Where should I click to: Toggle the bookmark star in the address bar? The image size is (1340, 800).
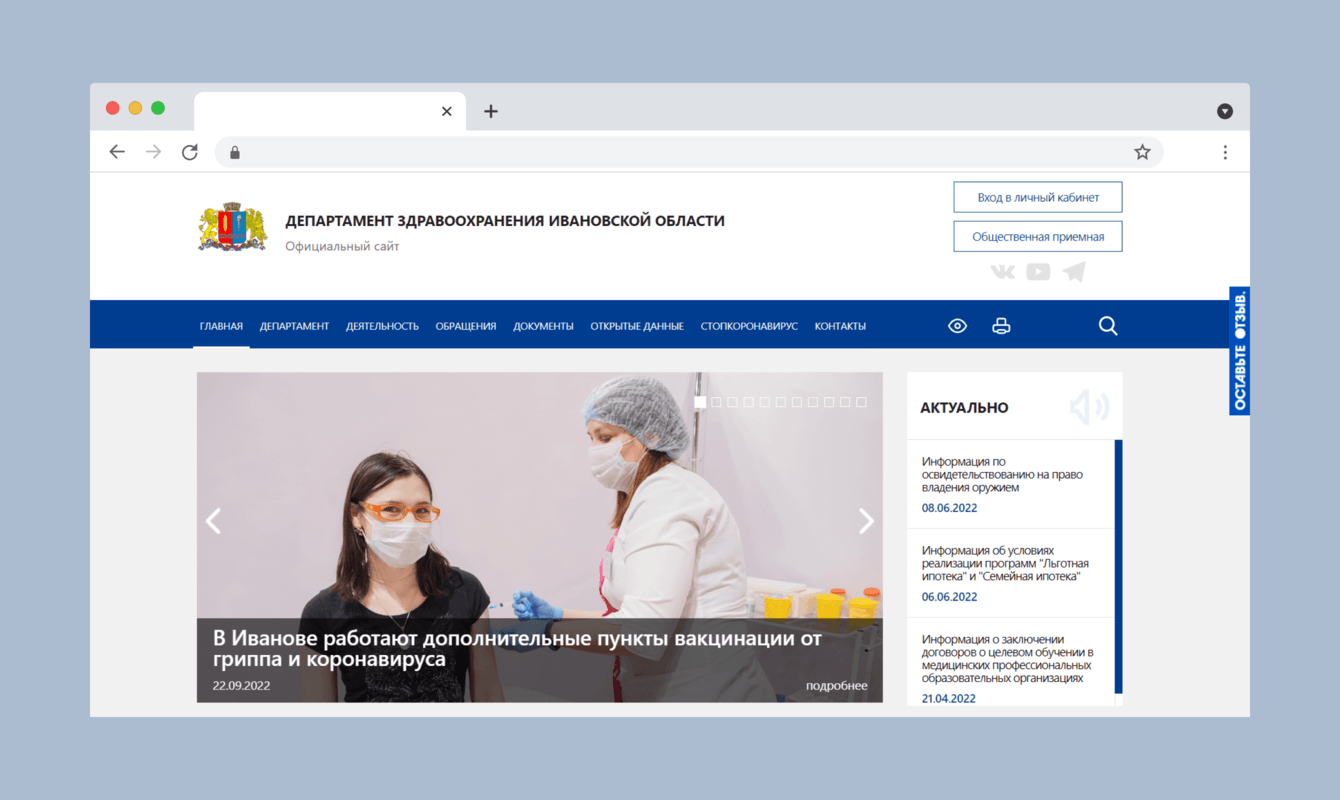(1142, 151)
